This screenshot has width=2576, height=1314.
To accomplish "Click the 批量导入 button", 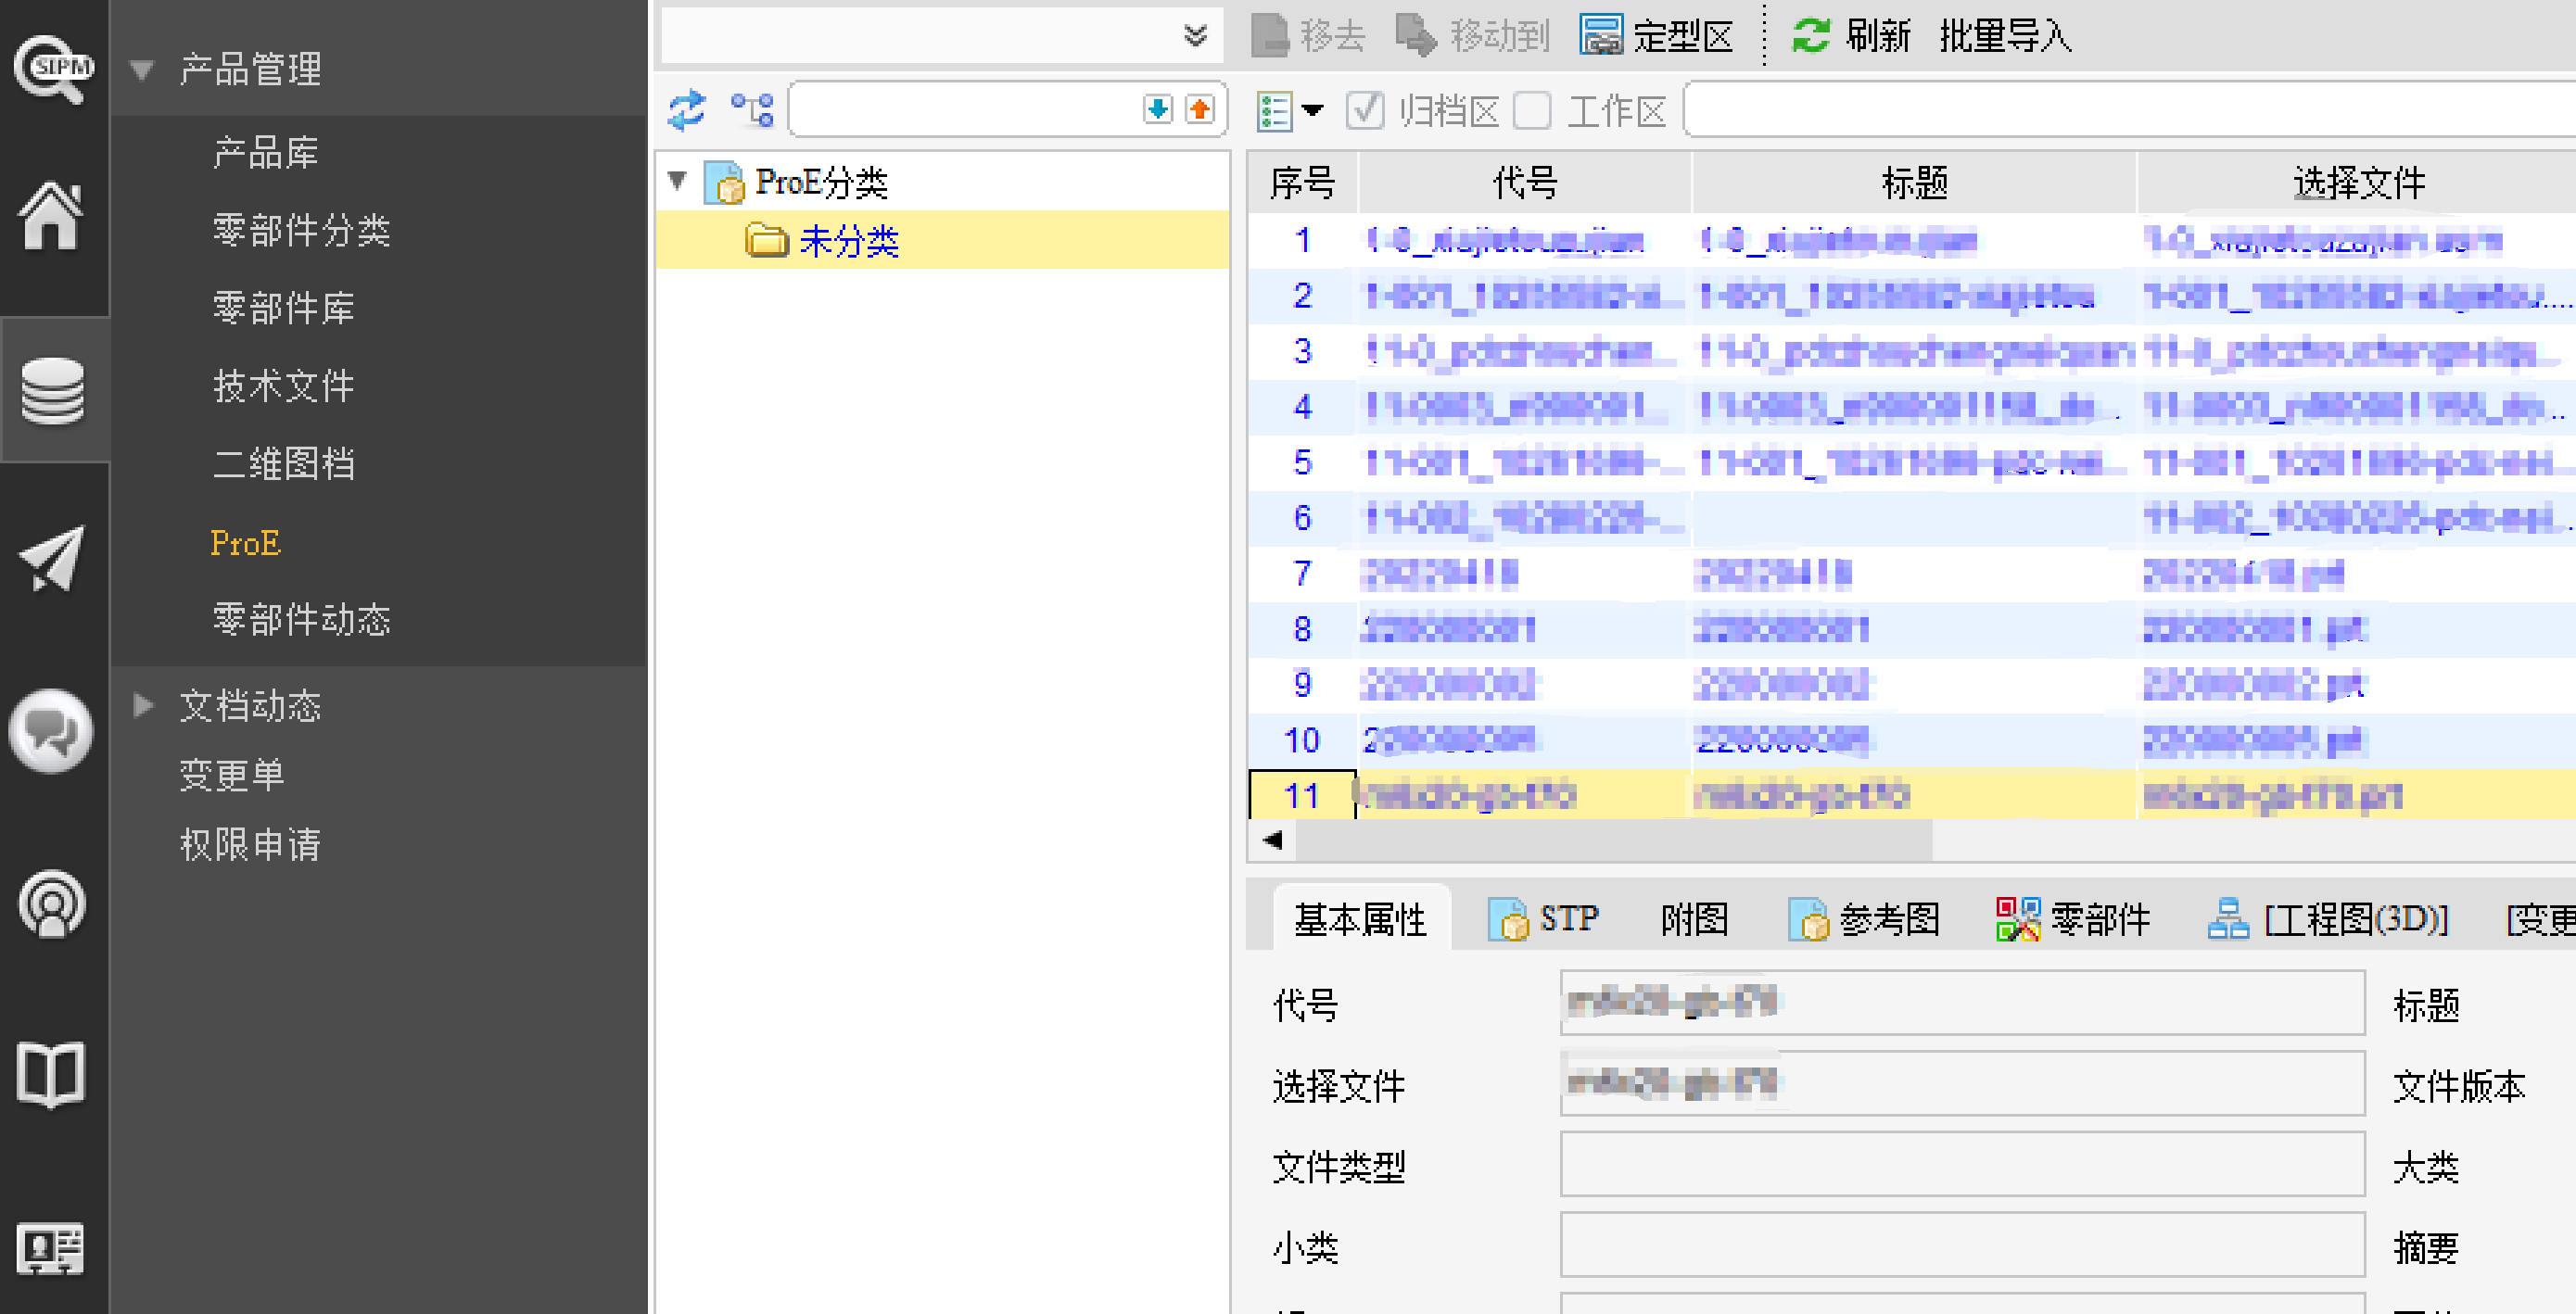I will coord(2005,36).
